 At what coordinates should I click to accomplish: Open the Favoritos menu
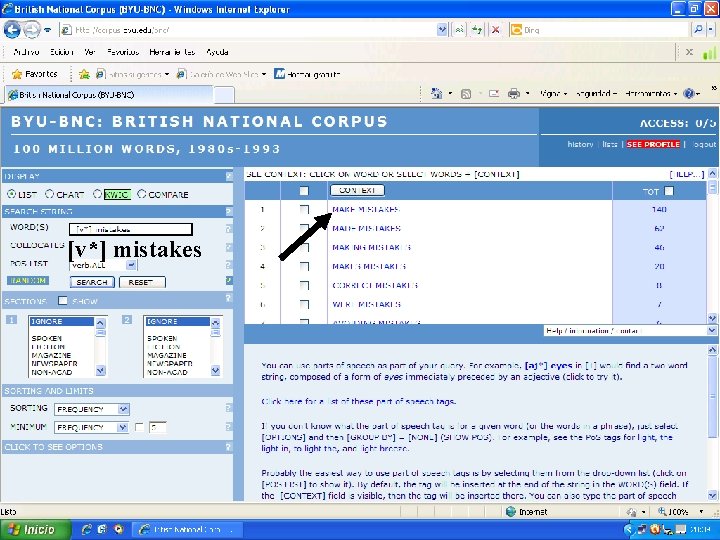coord(123,52)
